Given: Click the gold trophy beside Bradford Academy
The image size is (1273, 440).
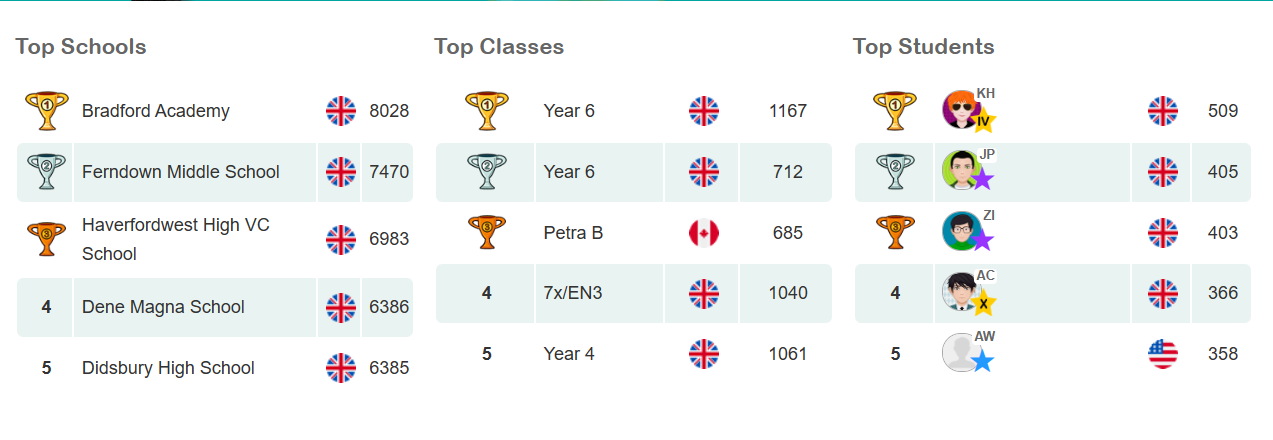Looking at the screenshot, I should [x=46, y=110].
